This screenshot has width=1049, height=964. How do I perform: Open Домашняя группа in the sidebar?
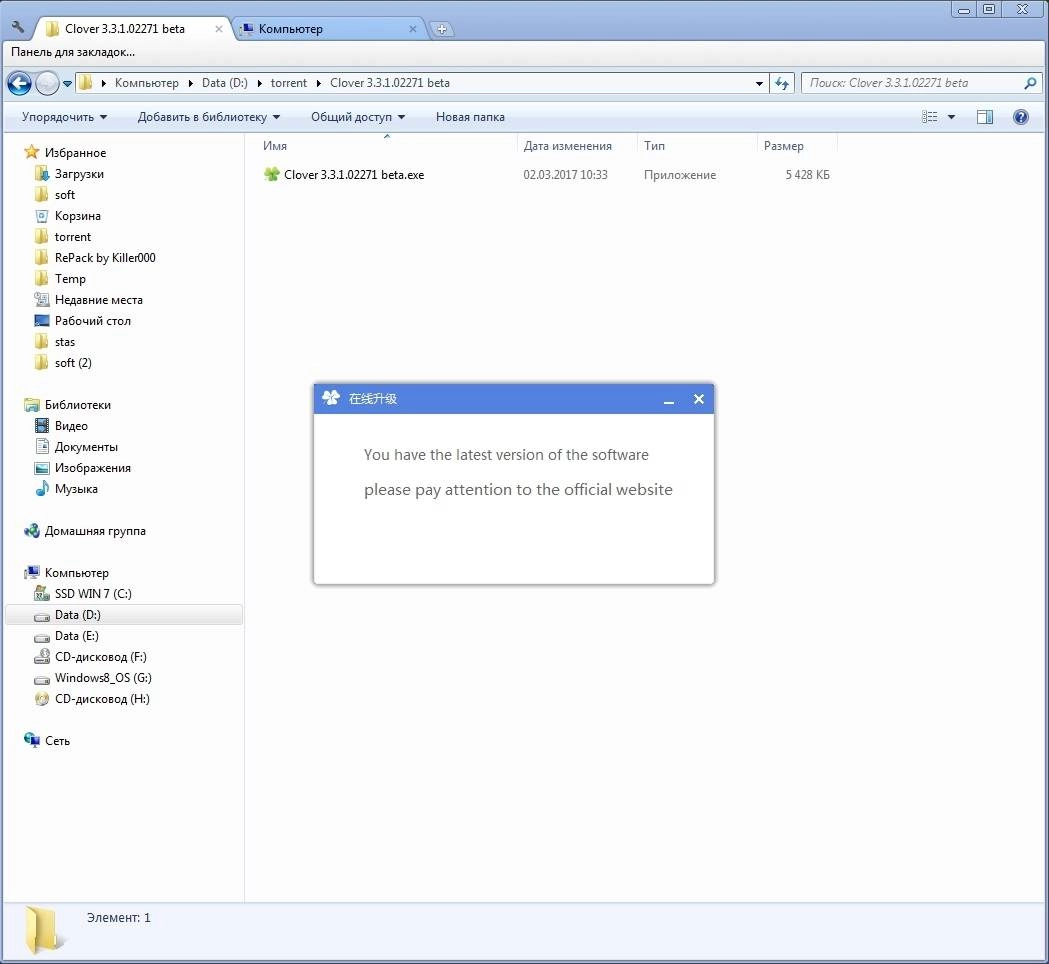(x=94, y=531)
